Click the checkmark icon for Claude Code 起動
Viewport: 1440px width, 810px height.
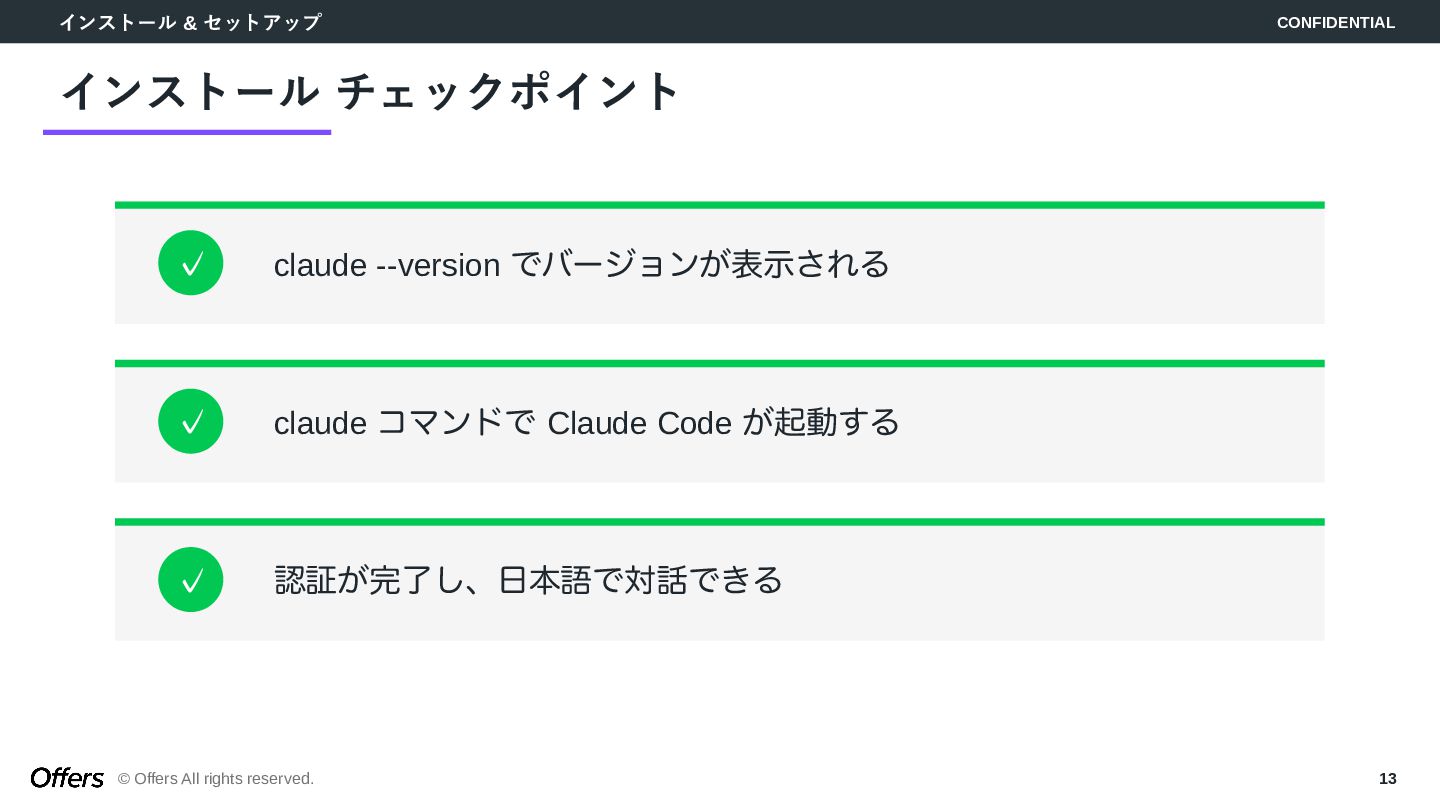(x=190, y=421)
